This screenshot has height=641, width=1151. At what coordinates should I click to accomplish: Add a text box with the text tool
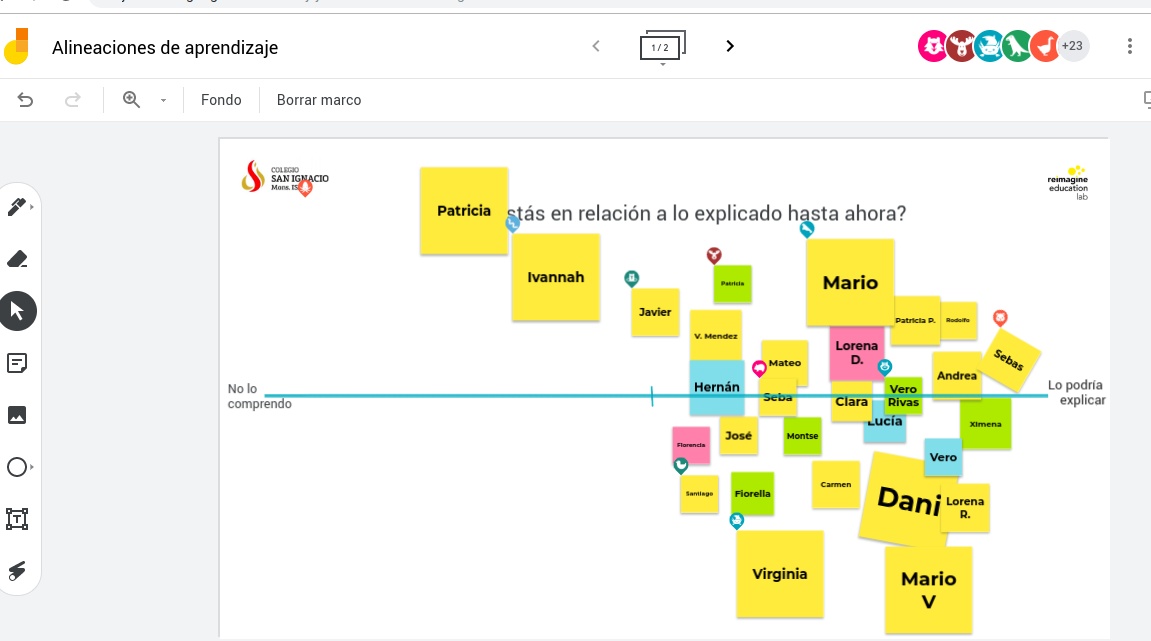click(x=17, y=519)
